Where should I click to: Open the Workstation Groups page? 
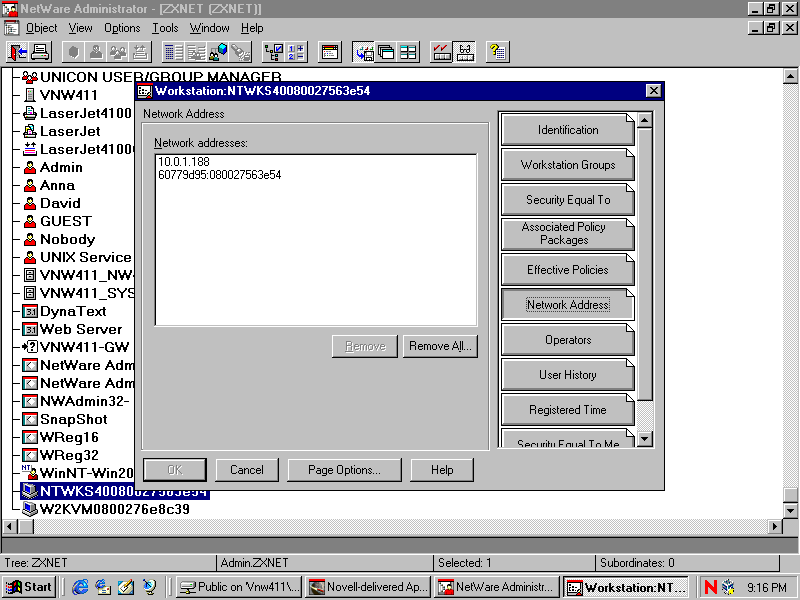pos(568,165)
